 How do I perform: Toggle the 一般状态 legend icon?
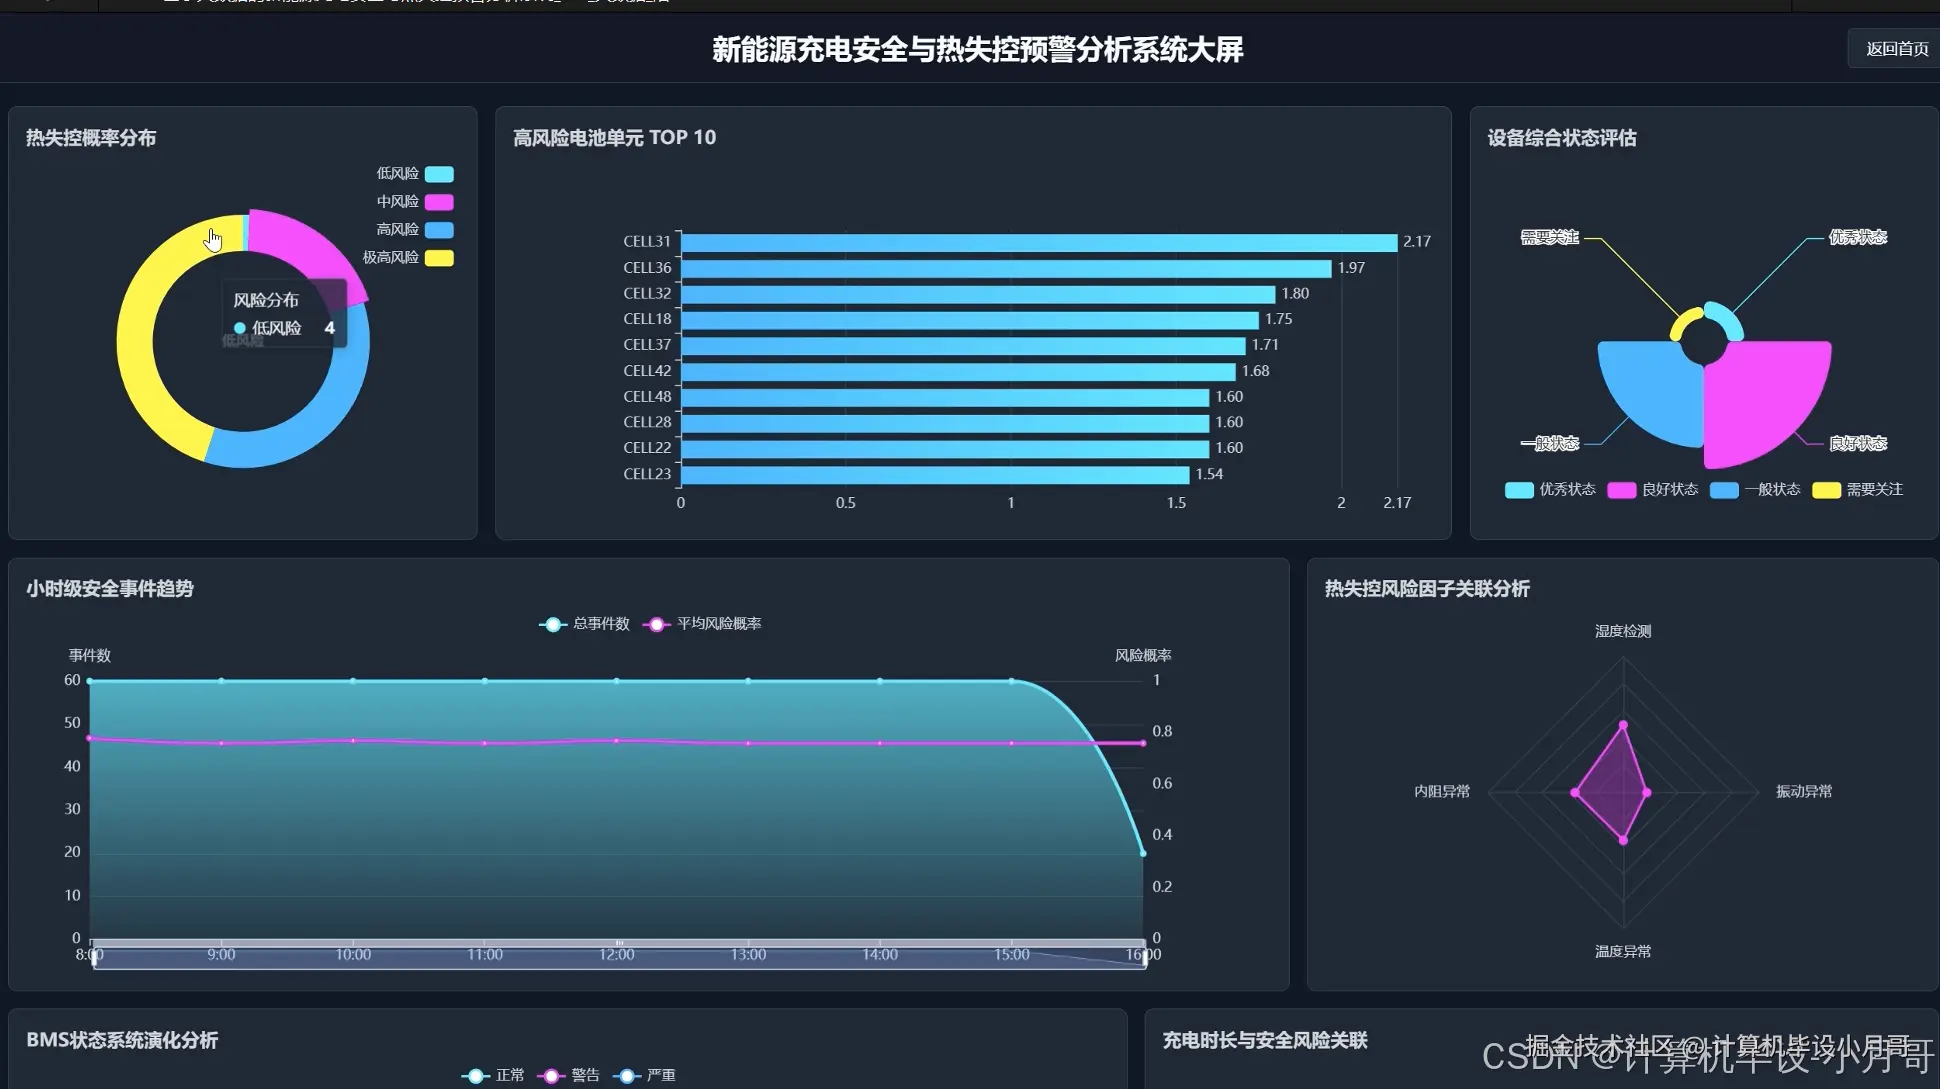point(1724,490)
